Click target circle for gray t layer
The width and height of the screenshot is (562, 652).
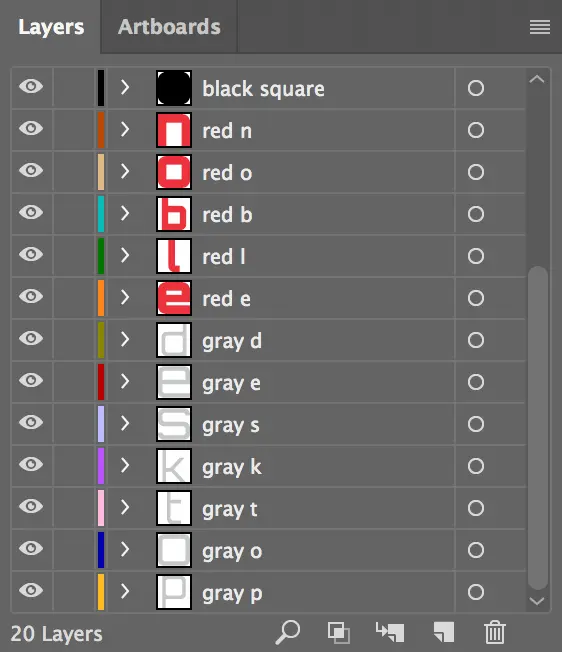click(476, 508)
